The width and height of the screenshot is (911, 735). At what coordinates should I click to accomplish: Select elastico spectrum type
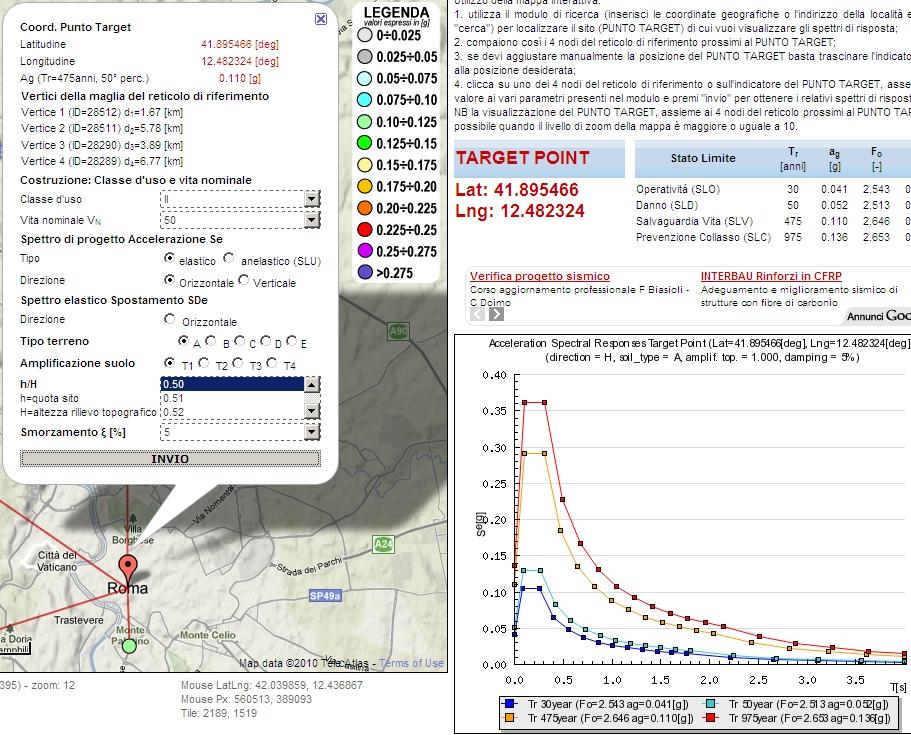coord(169,257)
